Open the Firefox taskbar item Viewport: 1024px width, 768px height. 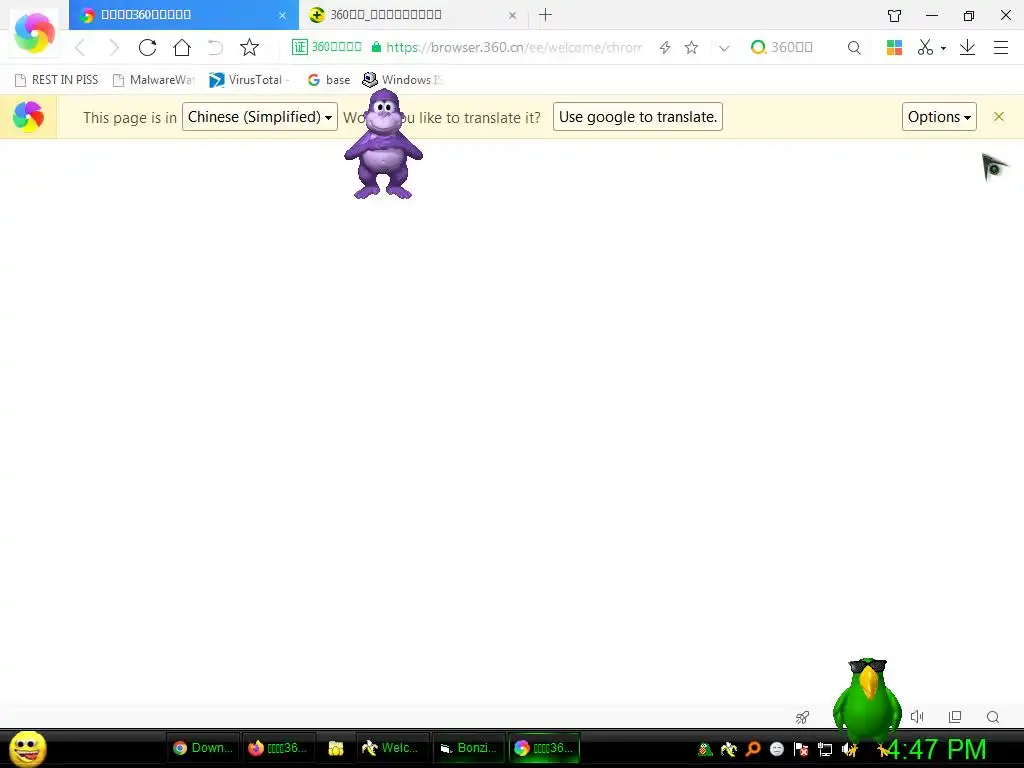click(278, 748)
